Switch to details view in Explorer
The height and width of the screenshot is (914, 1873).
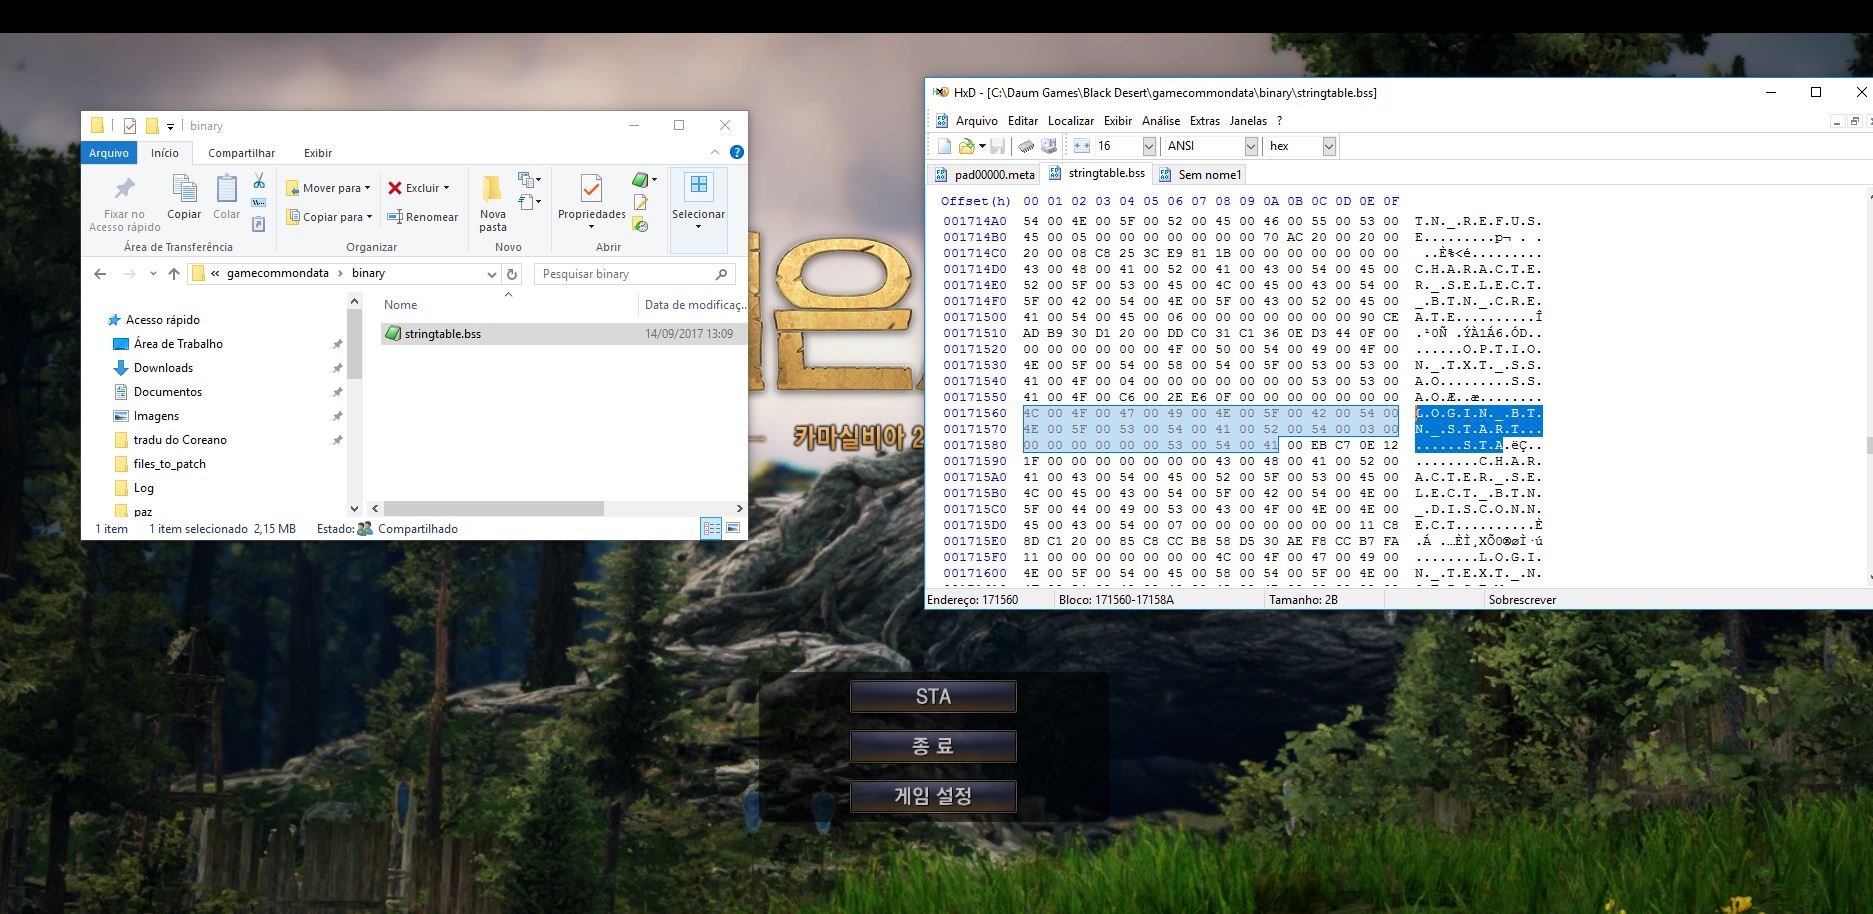711,528
